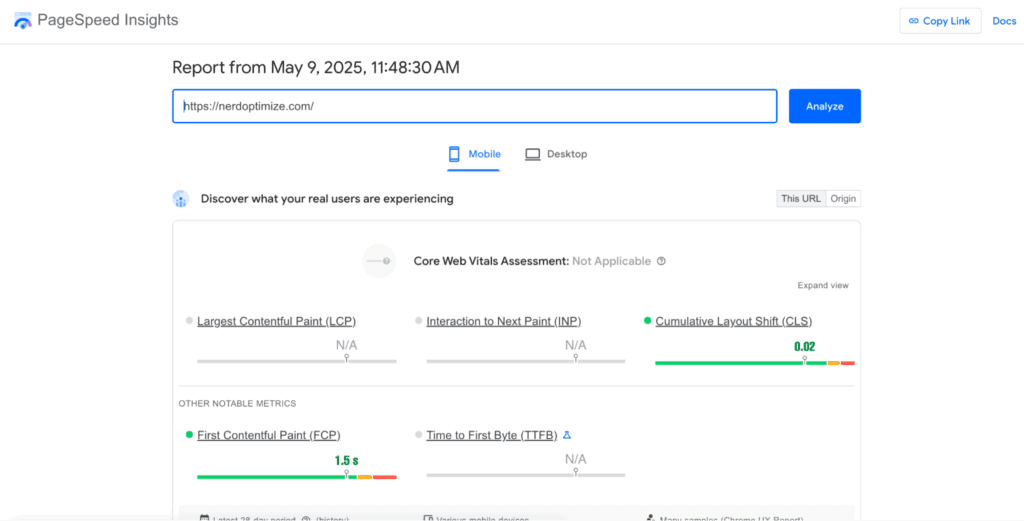Toggle field data to This URL
1024x521 pixels.
[x=801, y=198]
